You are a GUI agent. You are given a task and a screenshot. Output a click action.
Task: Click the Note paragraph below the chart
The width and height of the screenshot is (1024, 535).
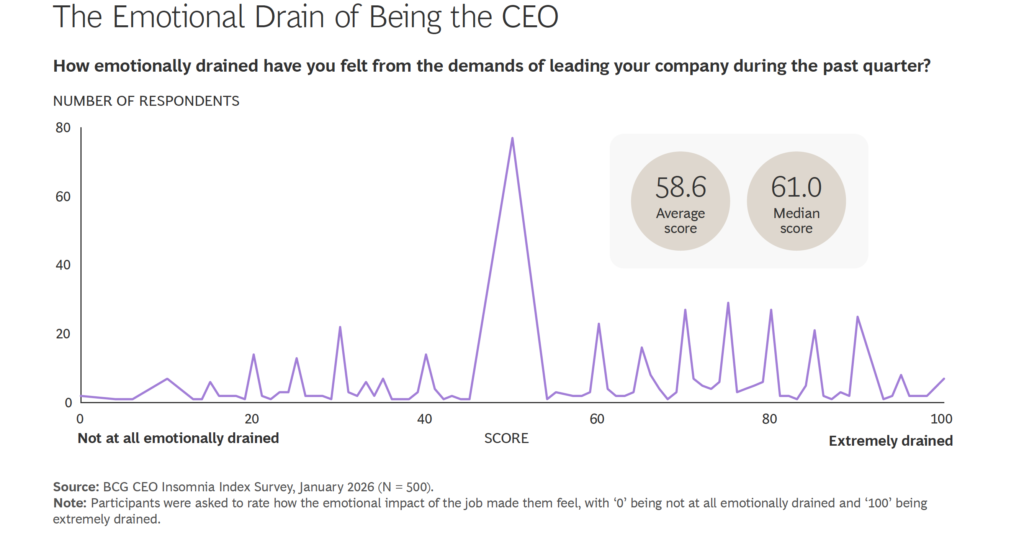(490, 512)
